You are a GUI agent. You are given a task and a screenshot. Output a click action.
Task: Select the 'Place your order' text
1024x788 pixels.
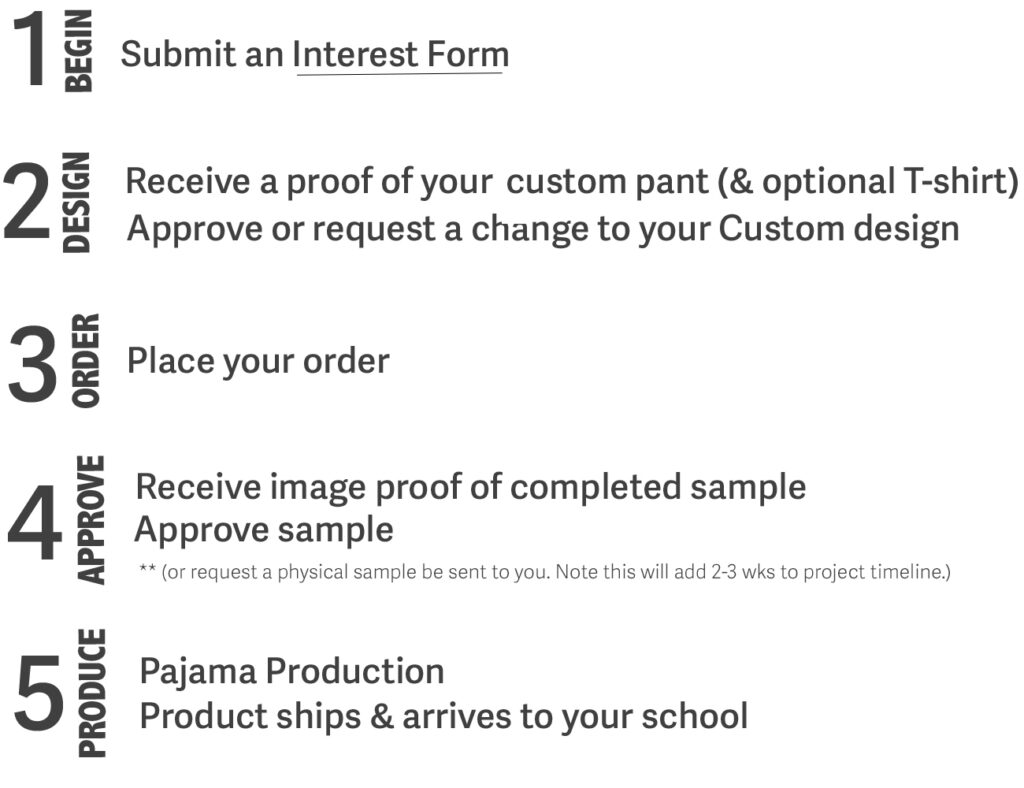[x=258, y=361]
